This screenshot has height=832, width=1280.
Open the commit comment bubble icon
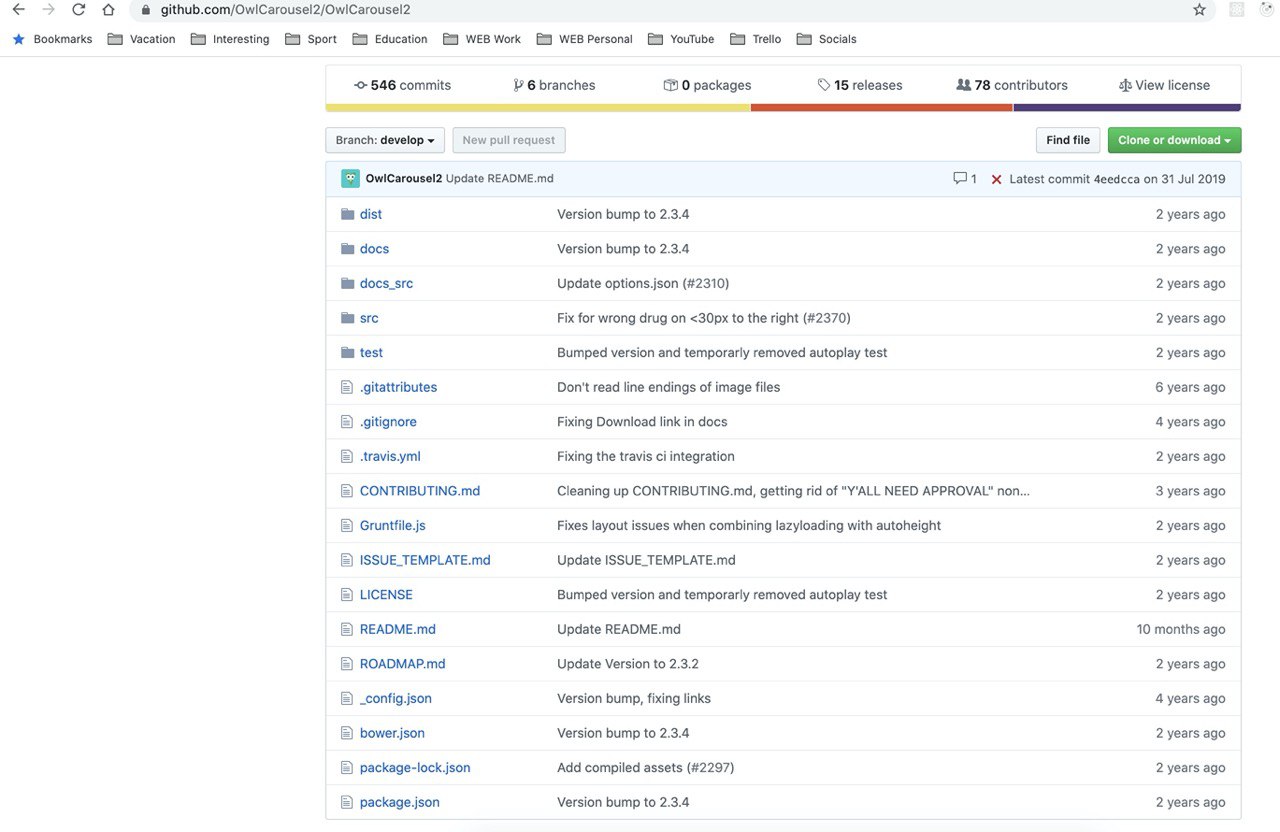(x=960, y=179)
